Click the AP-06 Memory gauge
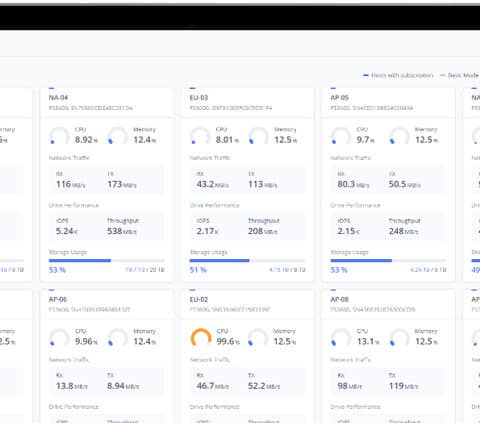Image resolution: width=480 pixels, height=423 pixels. [x=118, y=337]
